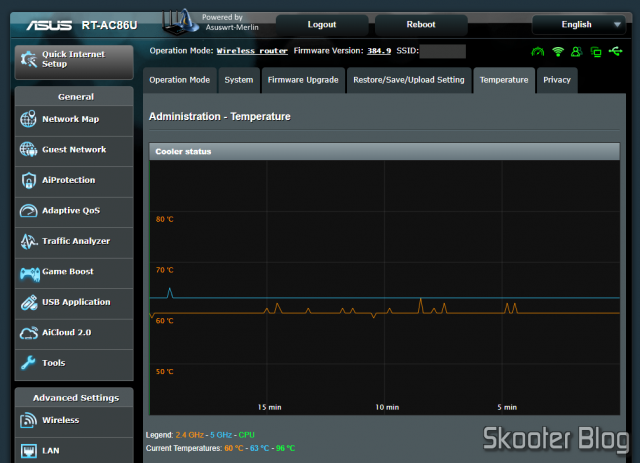
Task: Click the 2.4 GHz legend label
Action: pyautogui.click(x=189, y=435)
